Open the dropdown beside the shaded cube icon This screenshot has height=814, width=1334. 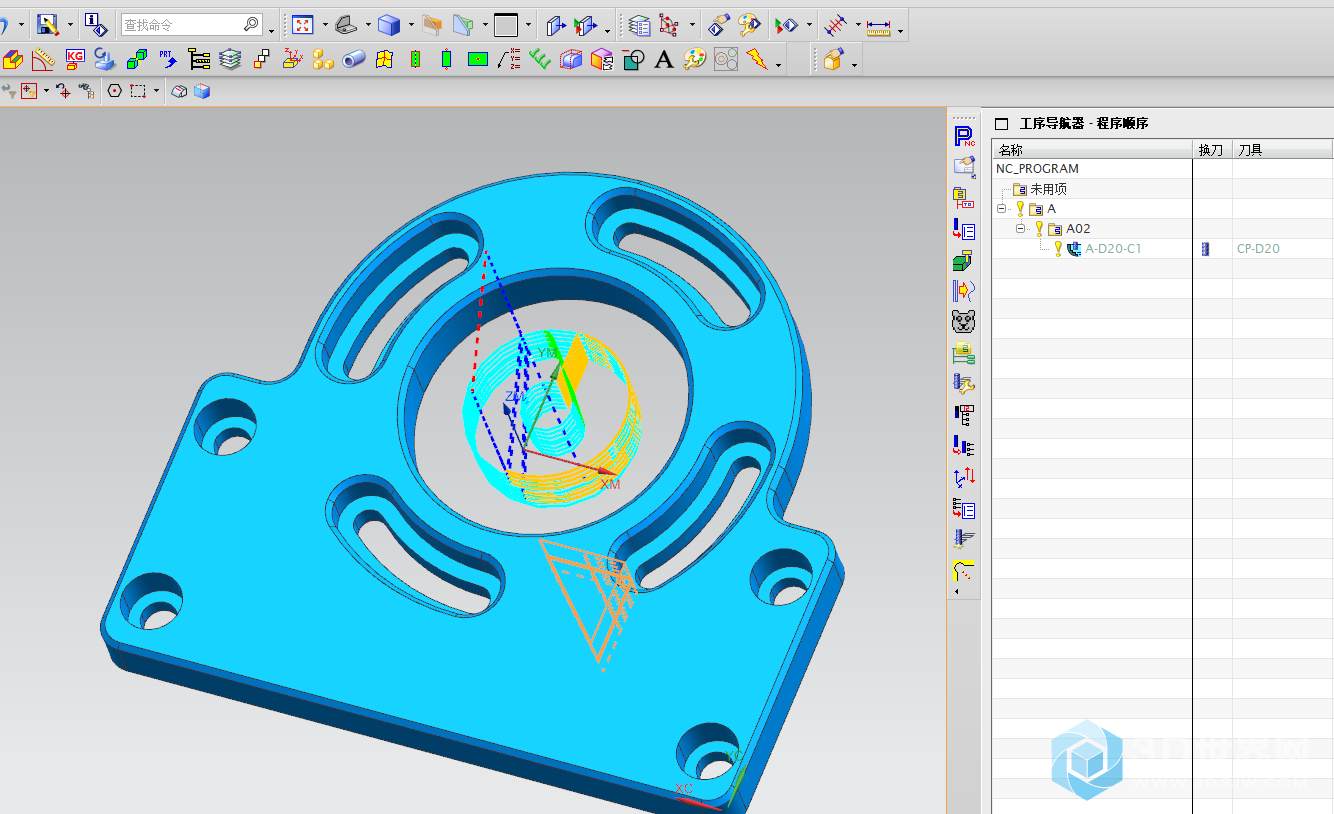tap(410, 26)
